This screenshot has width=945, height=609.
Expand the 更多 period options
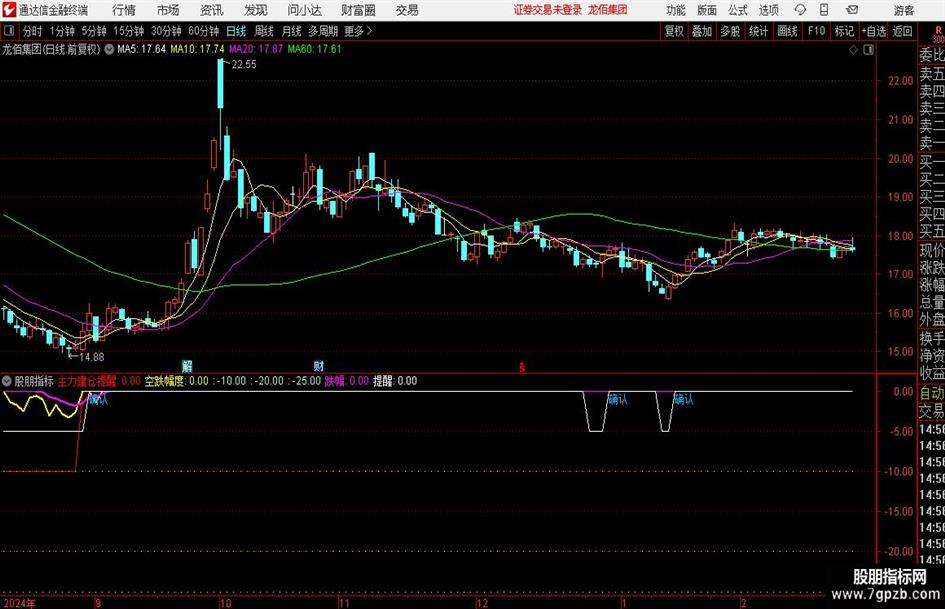point(358,31)
